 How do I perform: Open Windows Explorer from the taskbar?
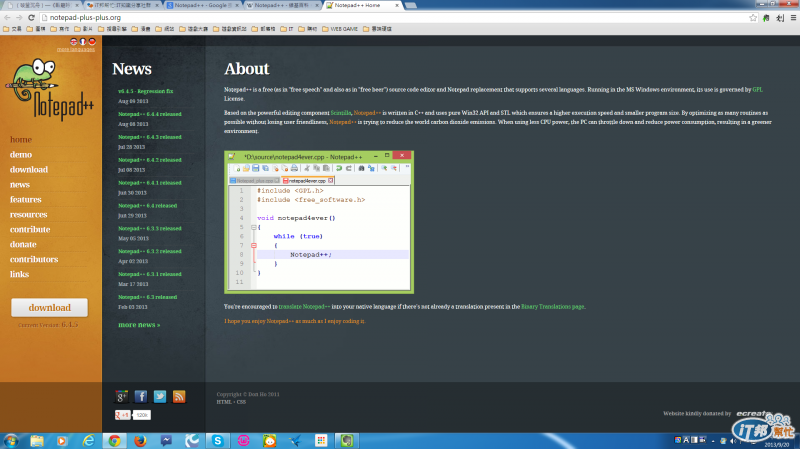point(37,440)
